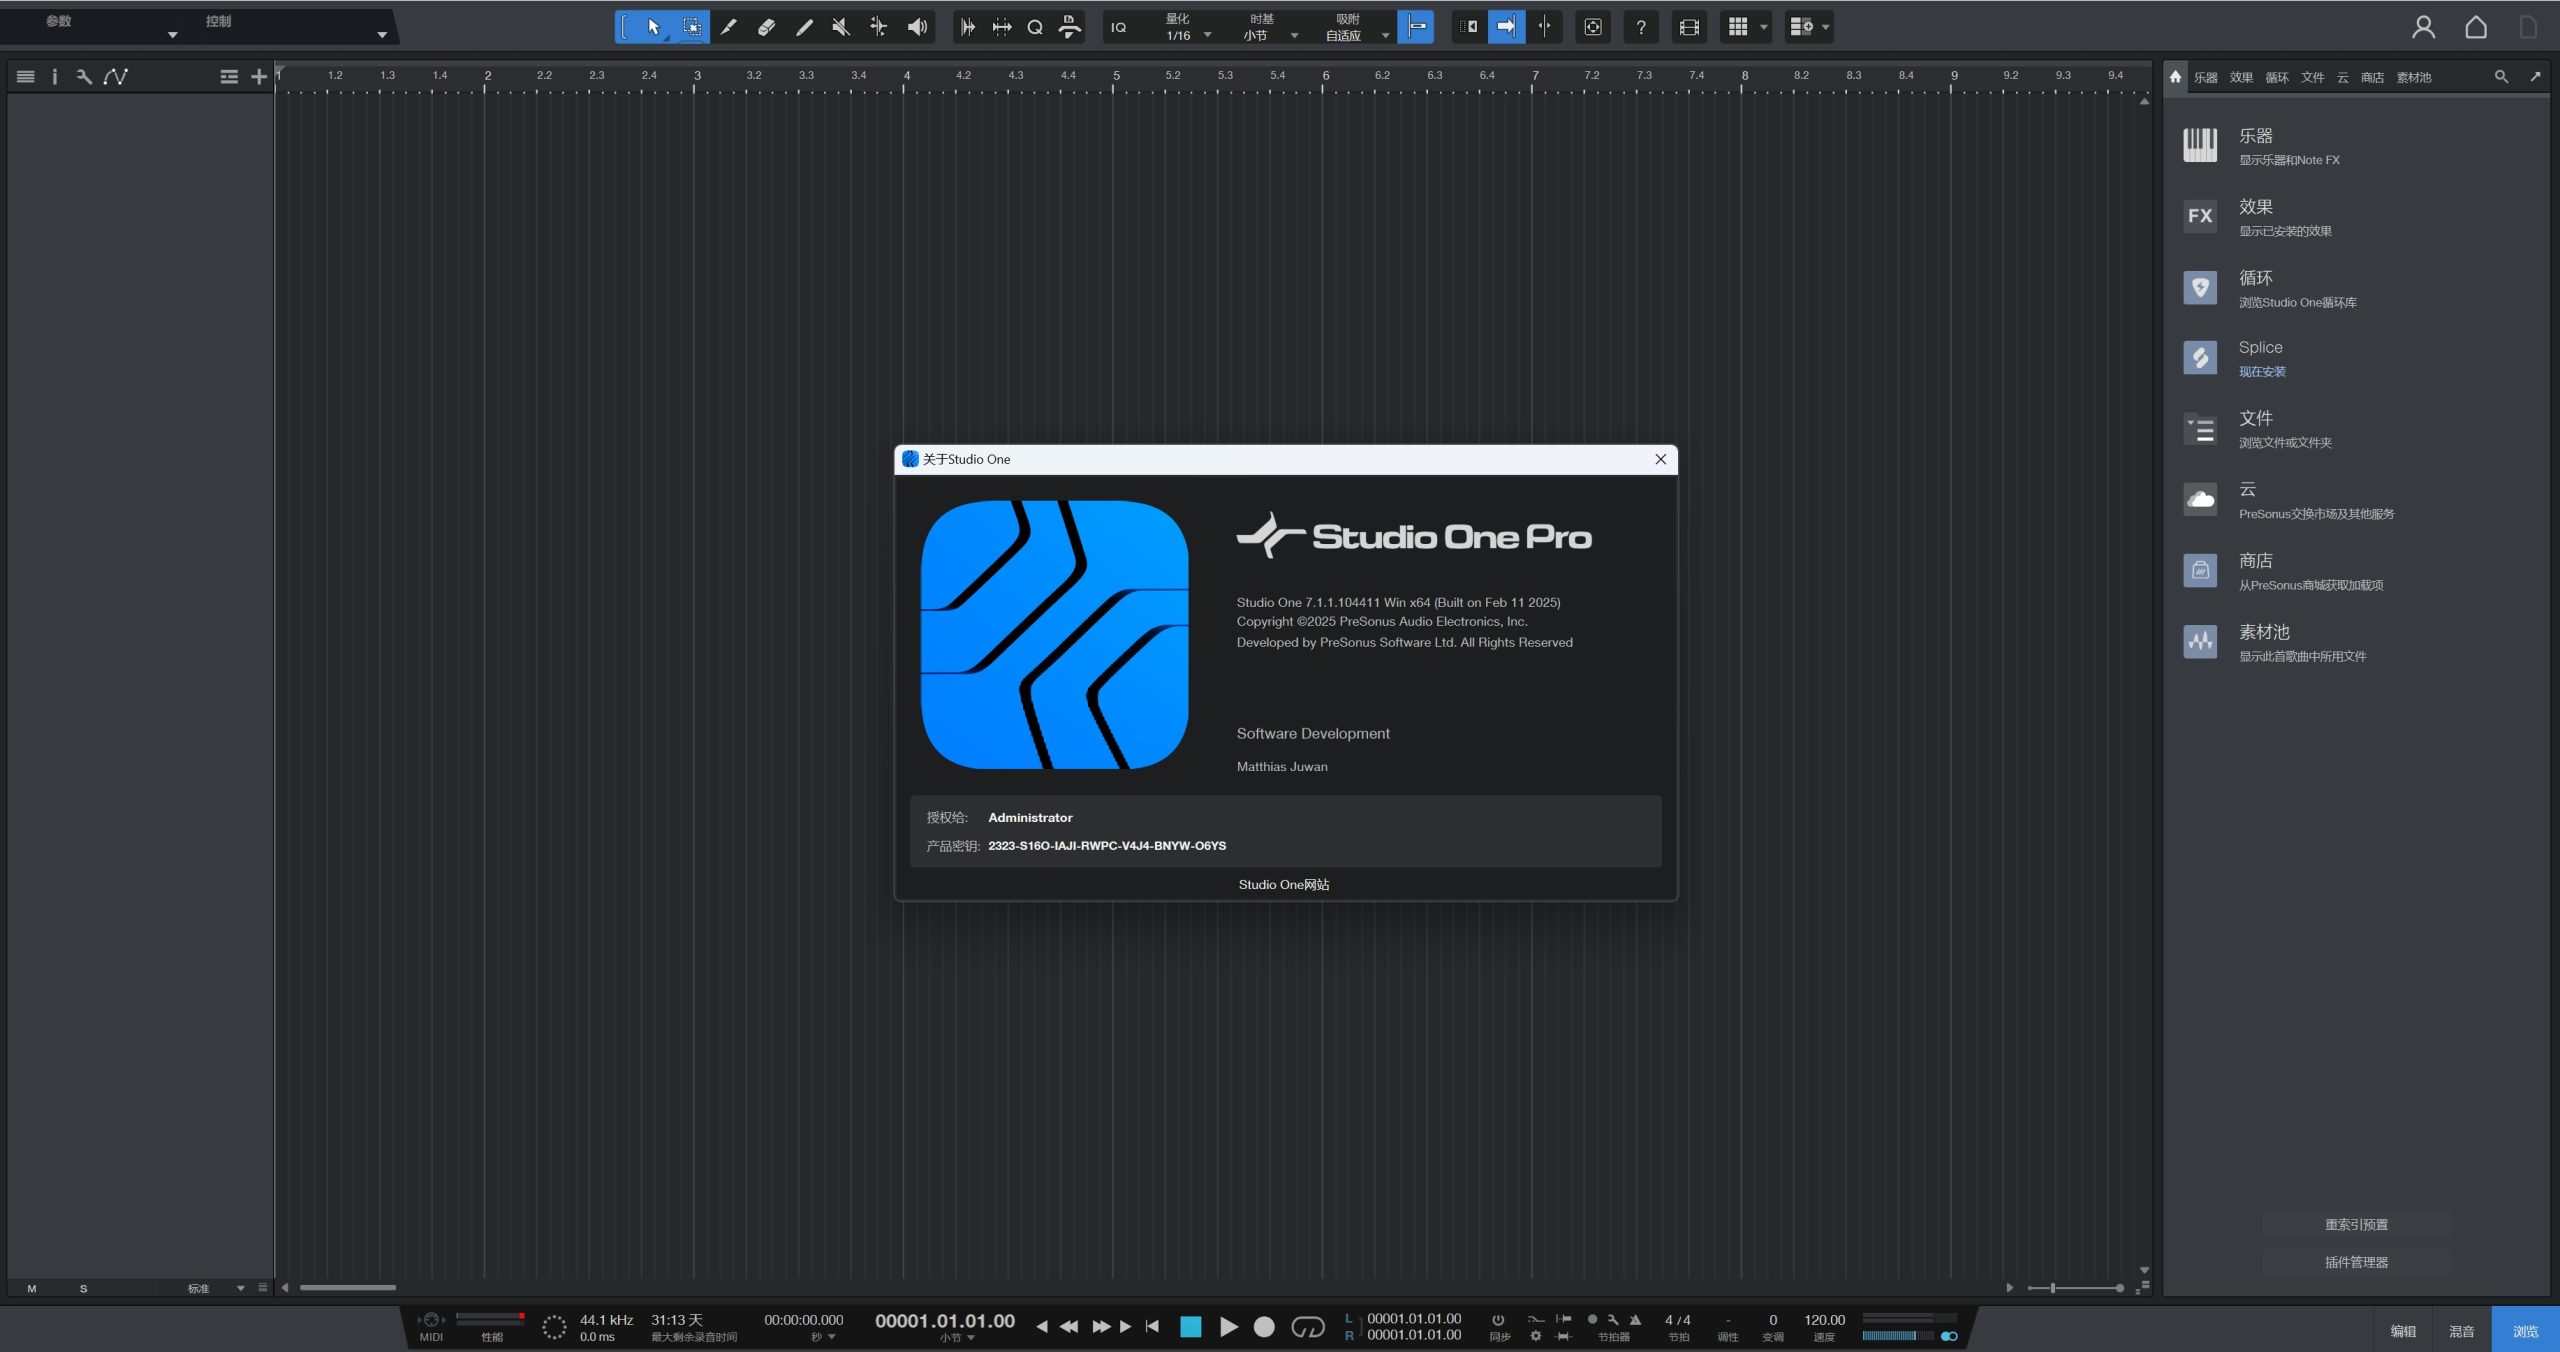The width and height of the screenshot is (2560, 1352).
Task: Switch to the 素材池 browser tab
Action: [x=2413, y=77]
